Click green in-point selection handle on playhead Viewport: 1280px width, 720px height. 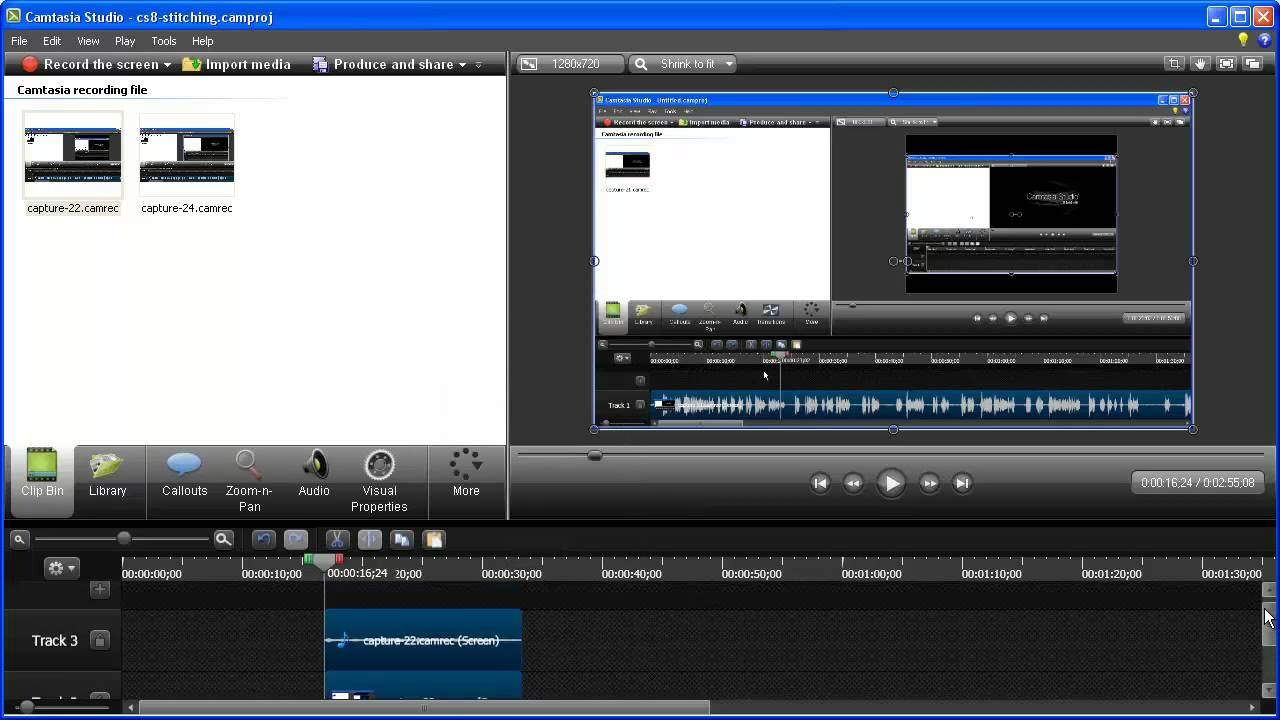click(308, 558)
